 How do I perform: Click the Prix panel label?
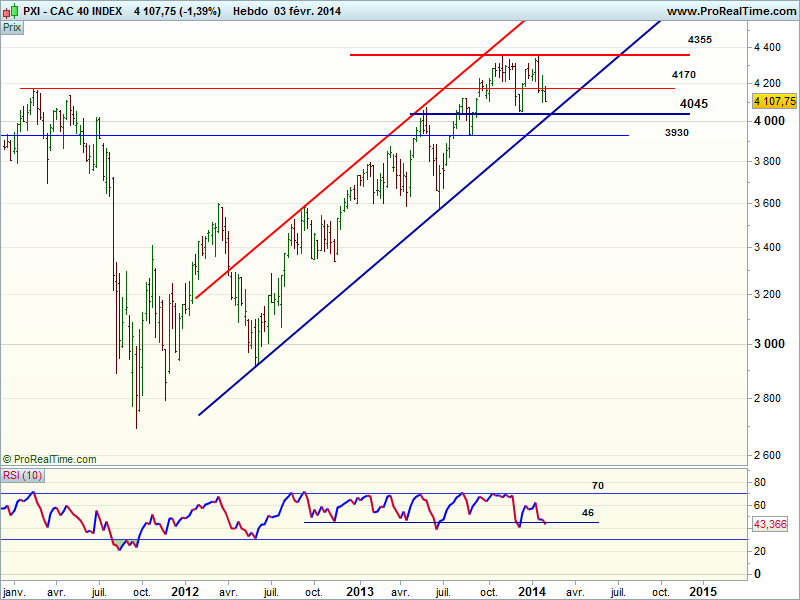[x=13, y=28]
